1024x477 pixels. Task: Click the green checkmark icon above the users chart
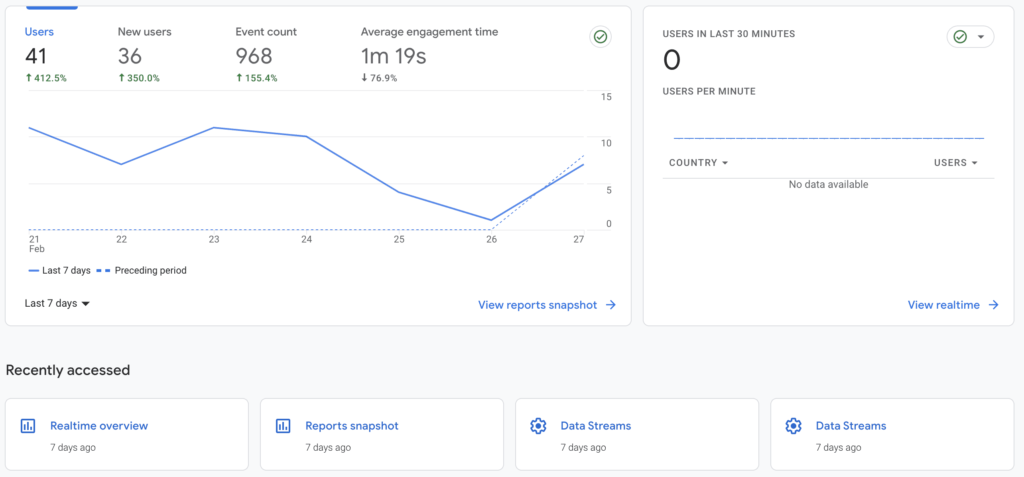pos(600,37)
